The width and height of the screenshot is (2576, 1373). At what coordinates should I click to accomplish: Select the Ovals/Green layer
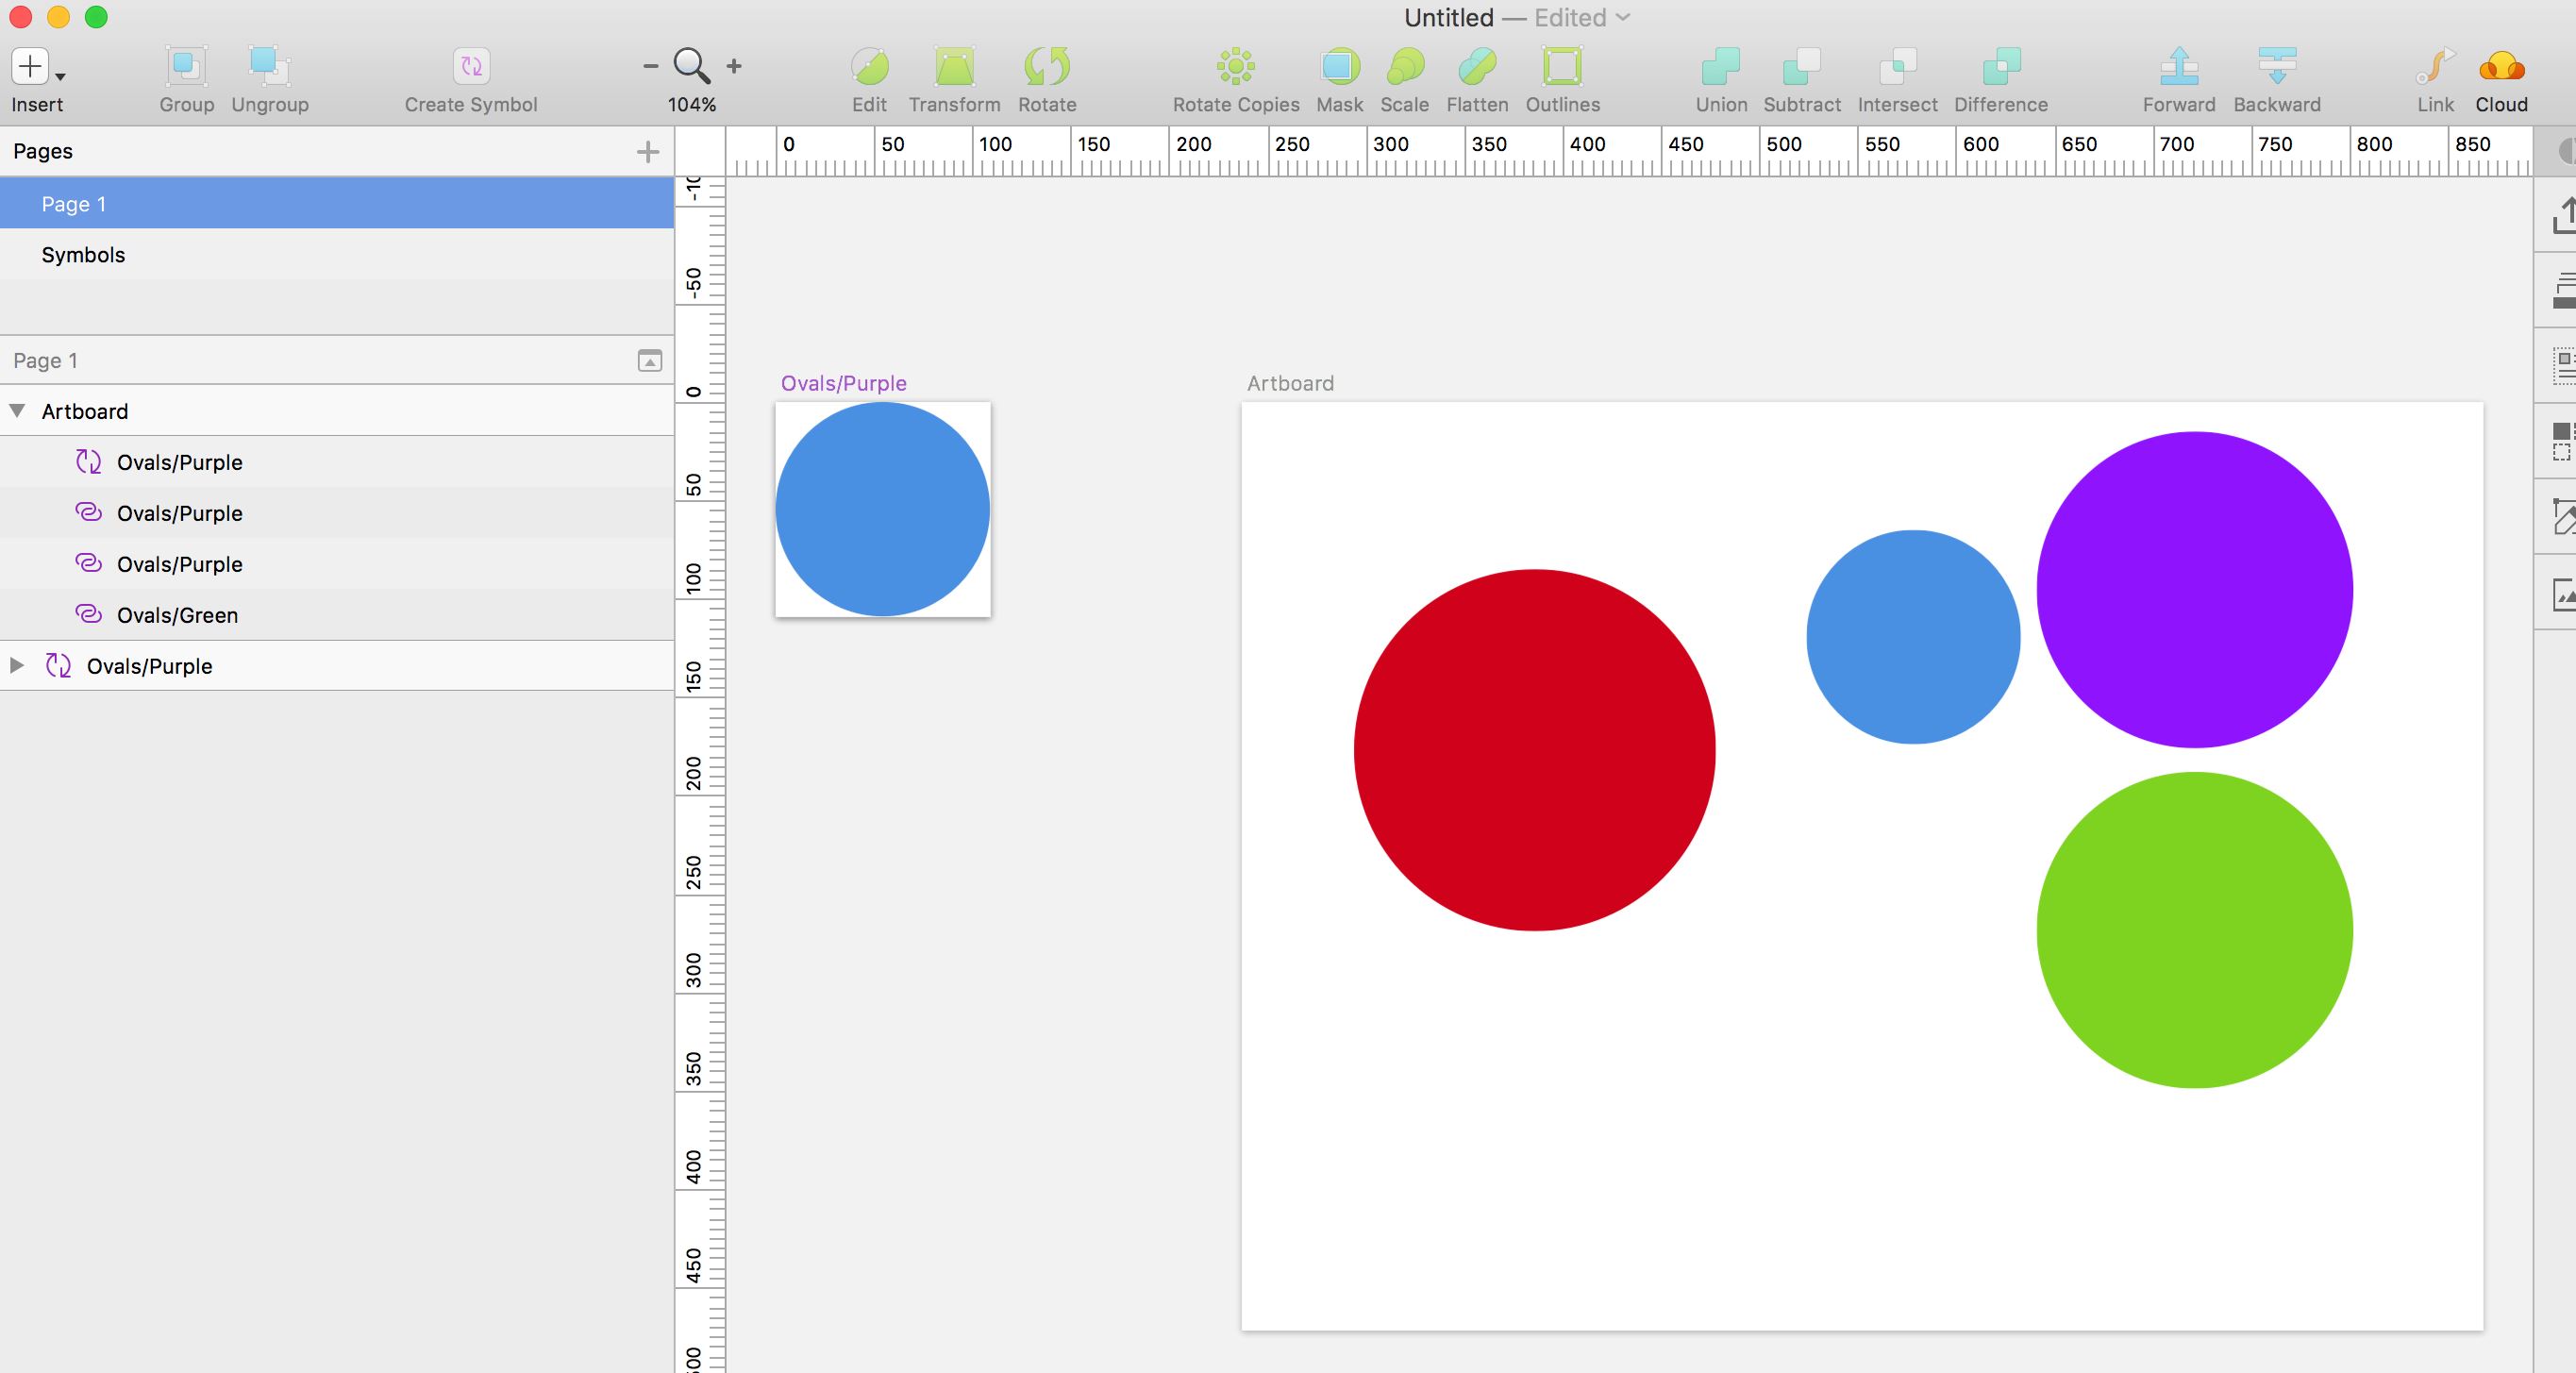click(x=177, y=615)
